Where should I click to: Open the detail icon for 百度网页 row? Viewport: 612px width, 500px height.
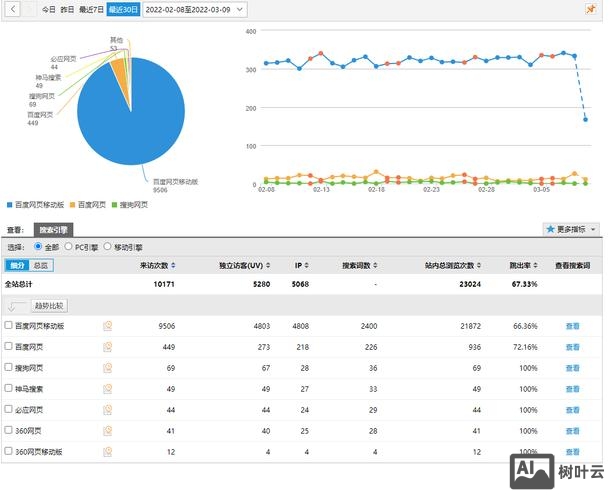point(107,347)
